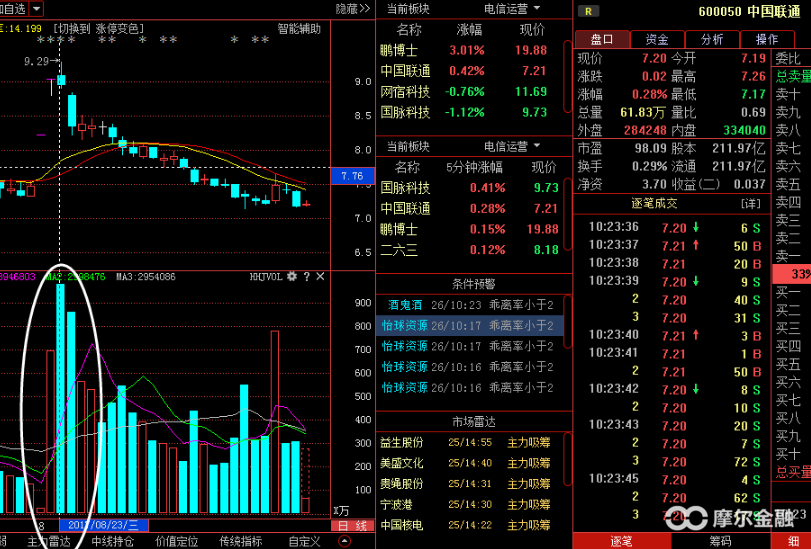Select the 逐笔 tab at the bottom
This screenshot has height=549, width=811.
coord(621,541)
